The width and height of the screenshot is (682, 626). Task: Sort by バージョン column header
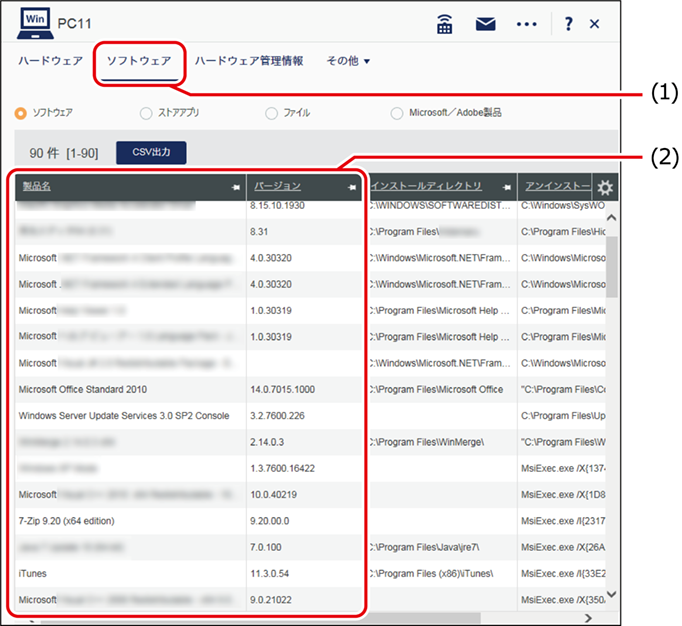tap(277, 186)
